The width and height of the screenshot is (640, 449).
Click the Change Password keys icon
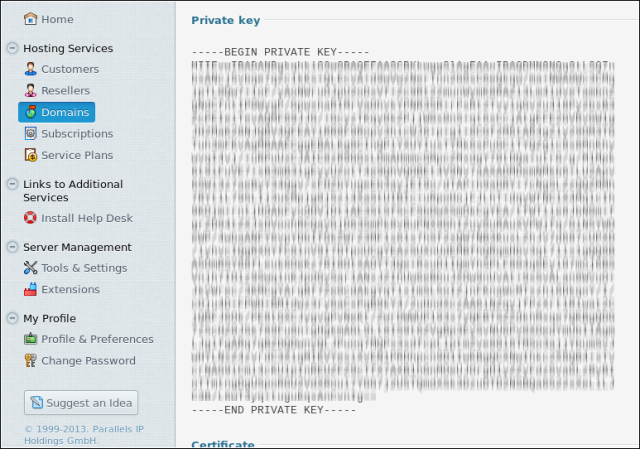click(x=30, y=360)
